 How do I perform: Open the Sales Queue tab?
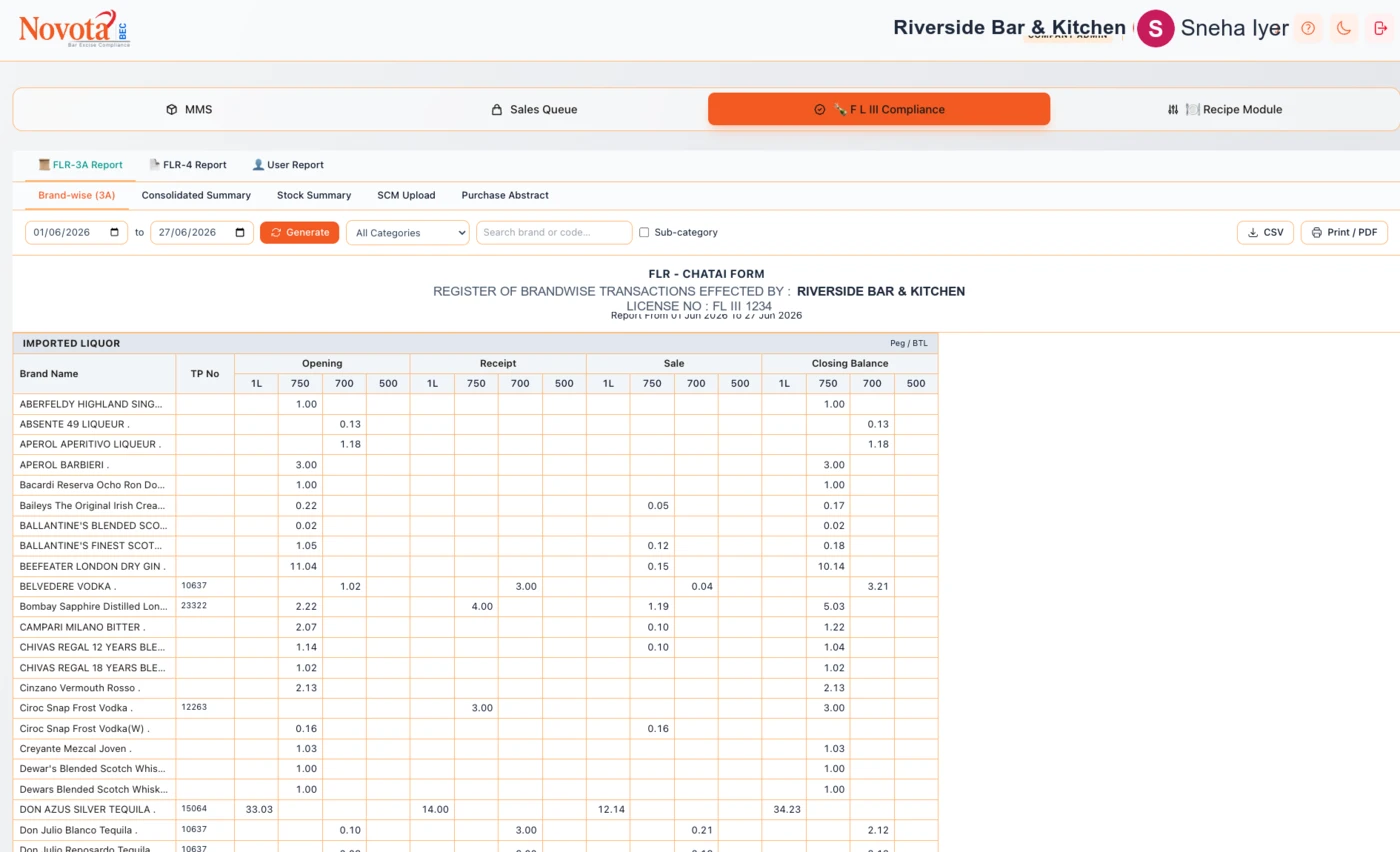534,109
